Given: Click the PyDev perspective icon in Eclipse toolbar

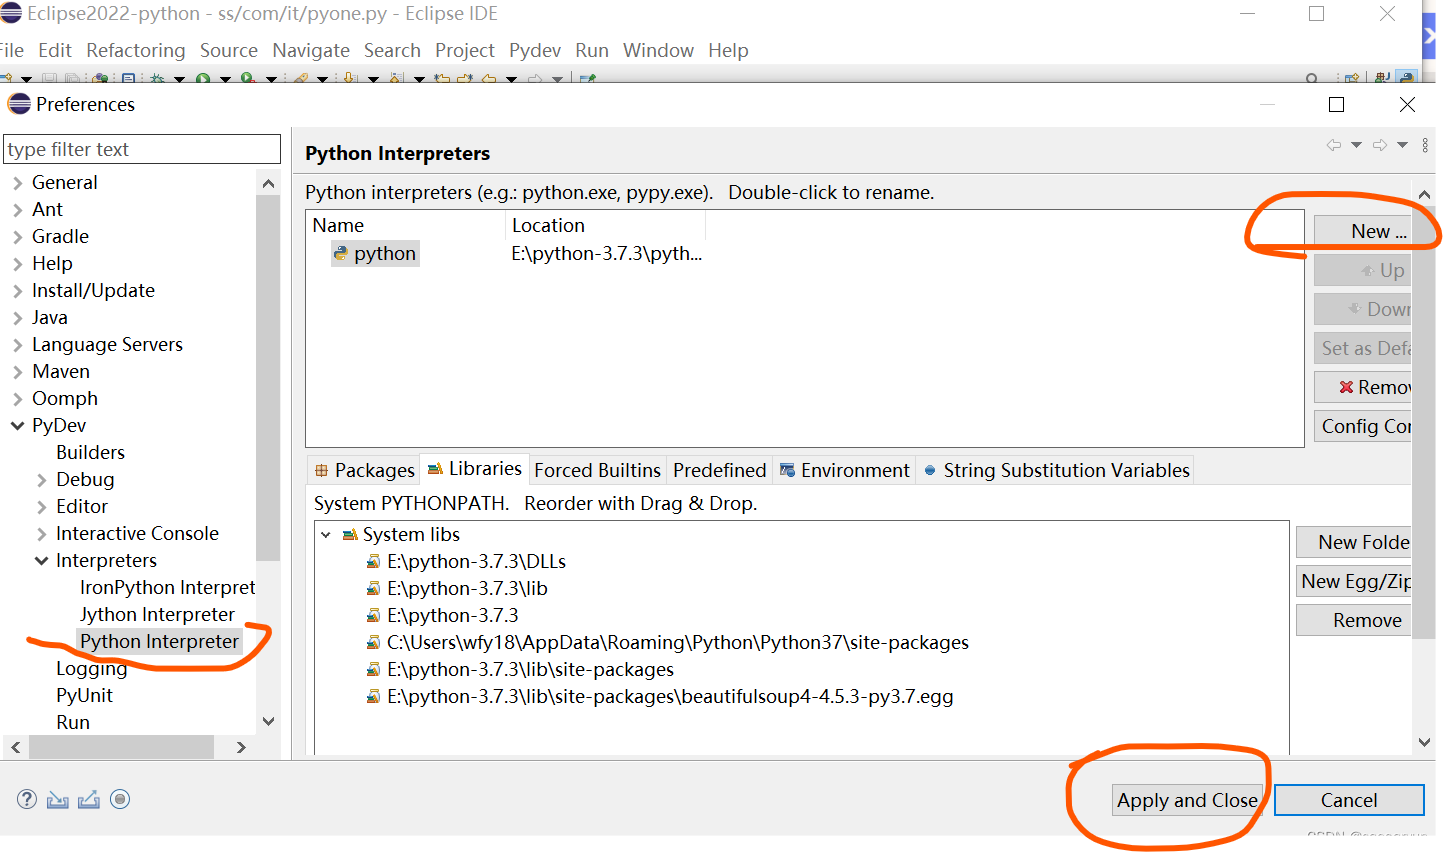Looking at the screenshot, I should click(x=1407, y=77).
